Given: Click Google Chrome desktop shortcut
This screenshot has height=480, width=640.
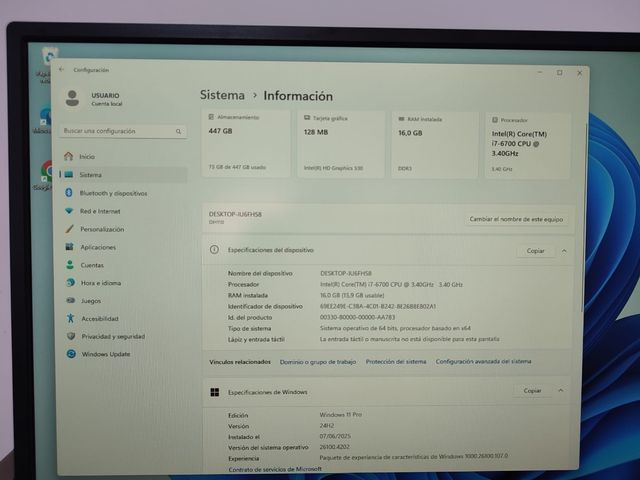Looking at the screenshot, I should 45,172.
